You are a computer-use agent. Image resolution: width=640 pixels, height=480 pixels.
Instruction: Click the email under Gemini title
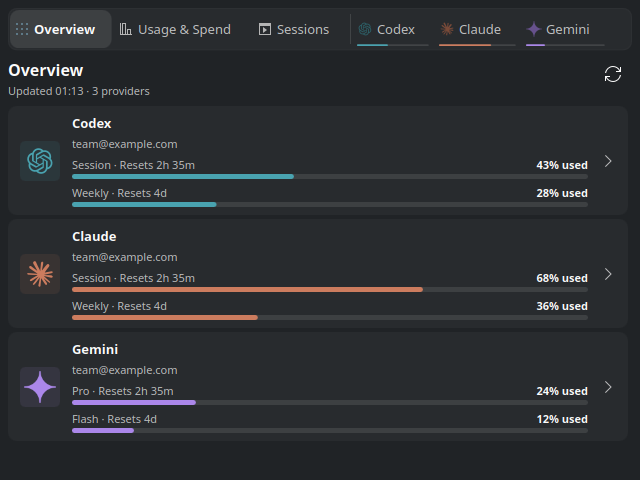pyautogui.click(x=125, y=371)
